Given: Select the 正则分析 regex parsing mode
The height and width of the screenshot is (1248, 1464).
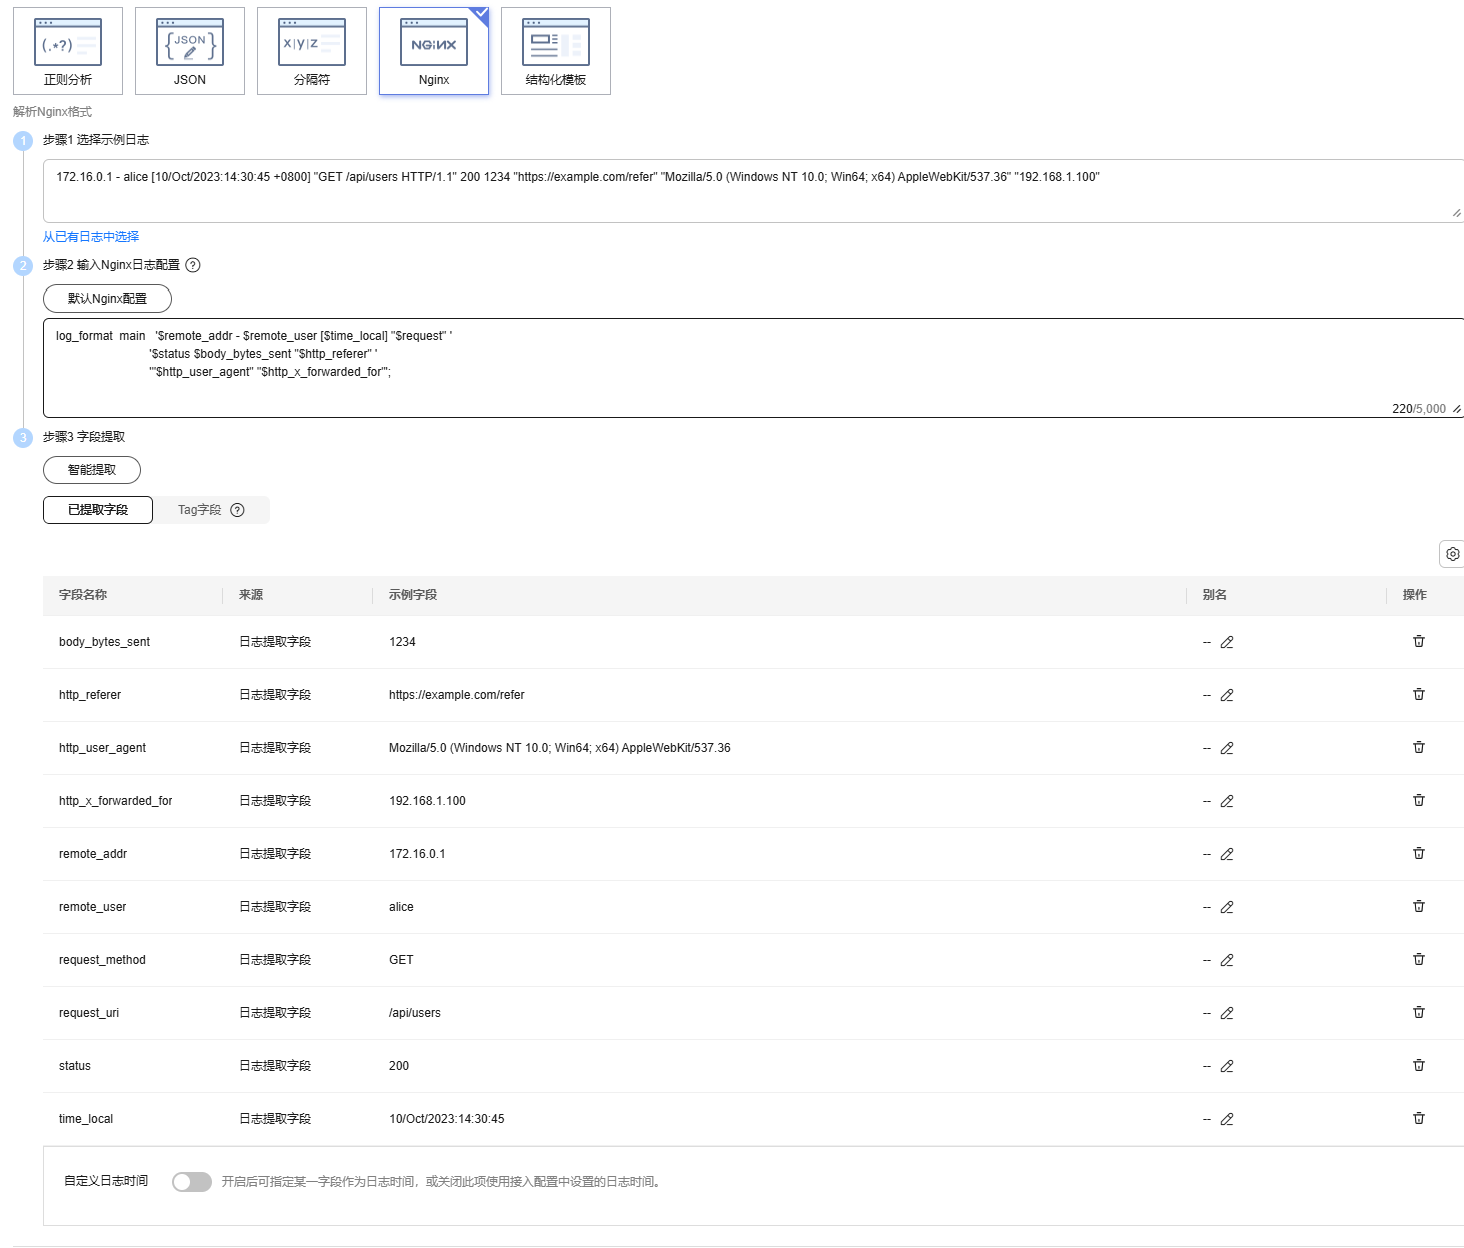Looking at the screenshot, I should 68,51.
